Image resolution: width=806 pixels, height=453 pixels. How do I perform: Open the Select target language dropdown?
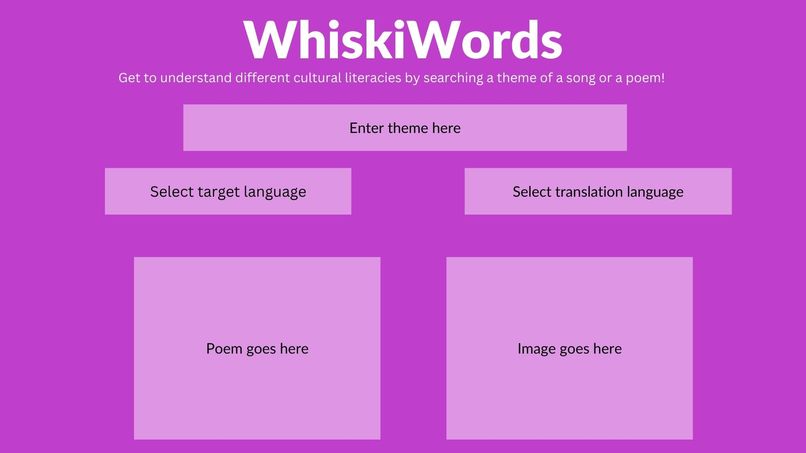(x=228, y=191)
